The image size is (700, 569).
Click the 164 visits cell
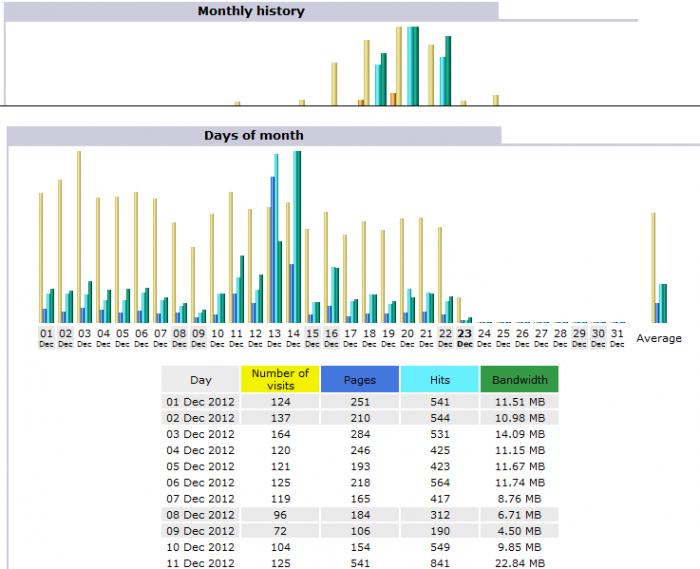click(x=280, y=434)
